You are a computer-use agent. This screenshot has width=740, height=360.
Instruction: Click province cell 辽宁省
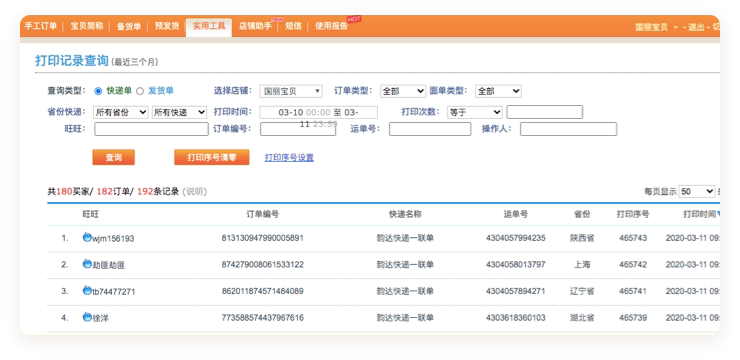point(582,291)
